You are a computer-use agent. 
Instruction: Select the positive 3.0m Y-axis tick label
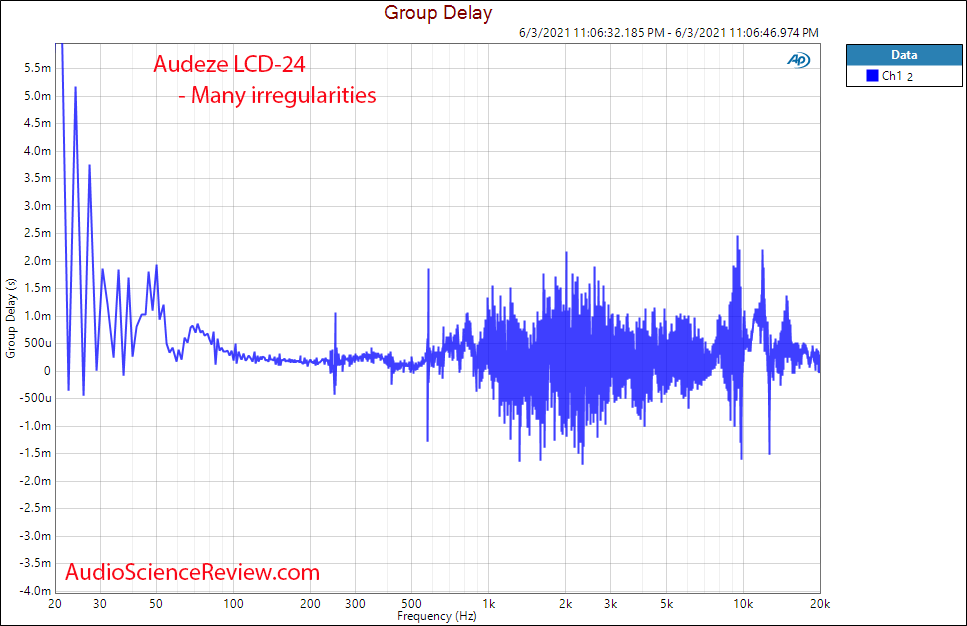tap(38, 205)
